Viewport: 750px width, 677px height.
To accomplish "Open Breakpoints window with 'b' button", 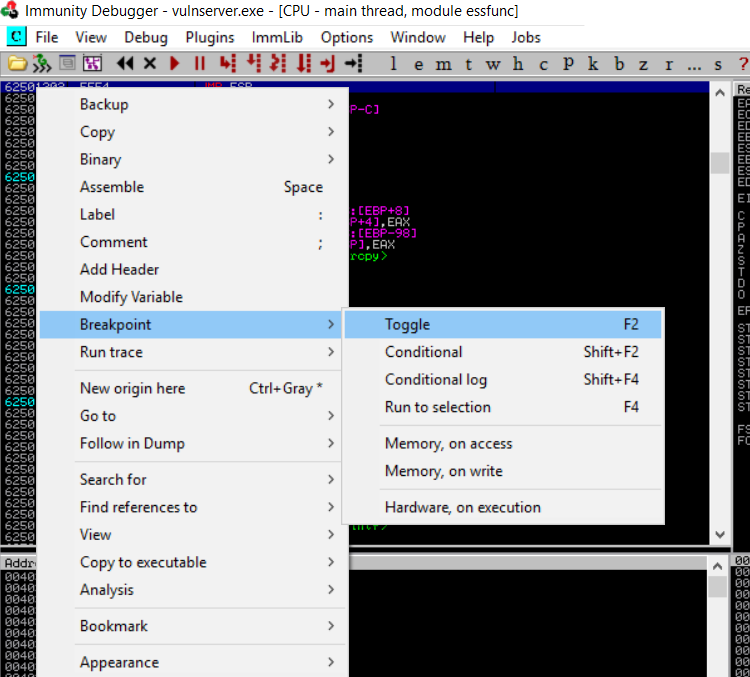I will (x=619, y=64).
